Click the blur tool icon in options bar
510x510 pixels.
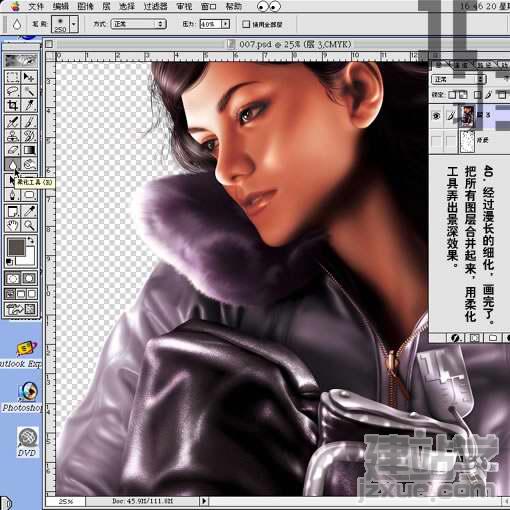coord(17,24)
